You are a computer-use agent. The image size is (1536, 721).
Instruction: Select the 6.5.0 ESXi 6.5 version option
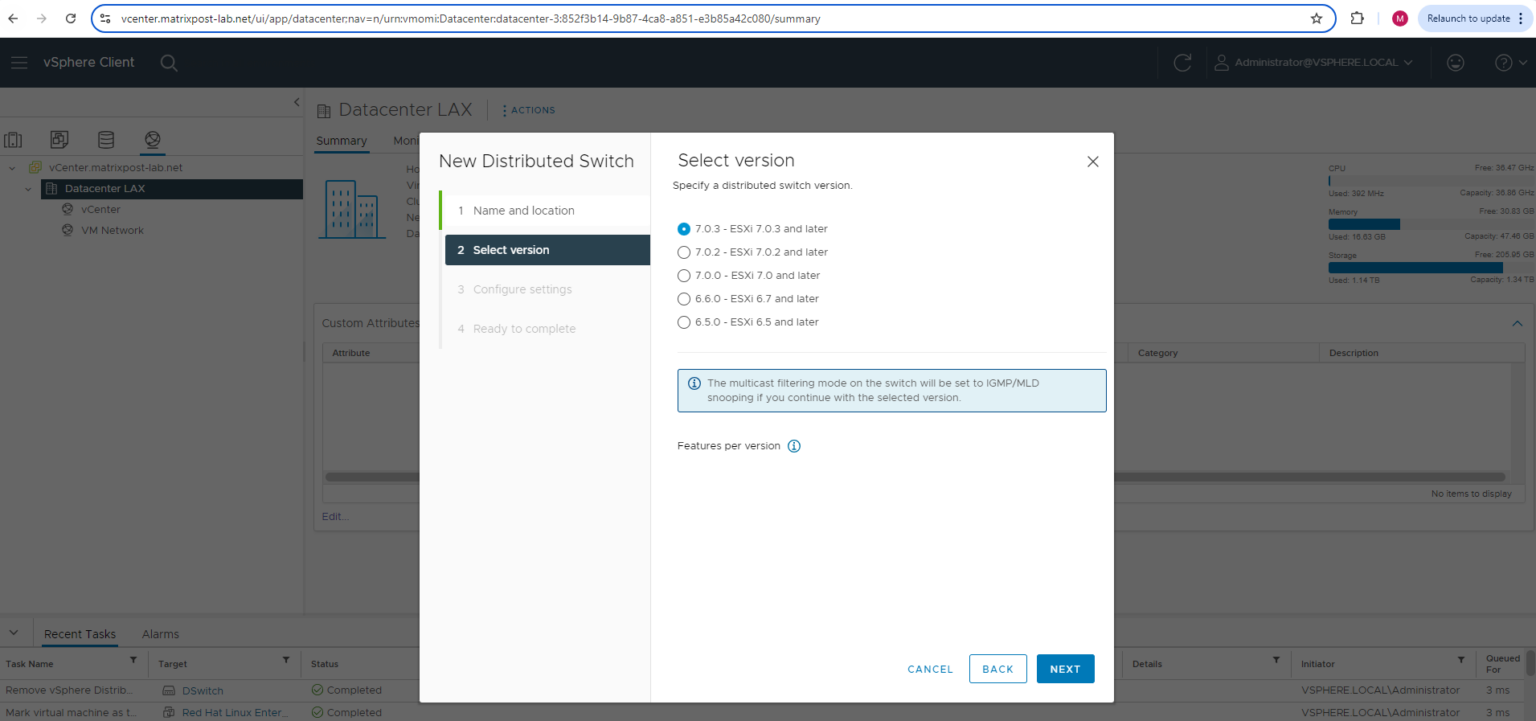click(683, 322)
